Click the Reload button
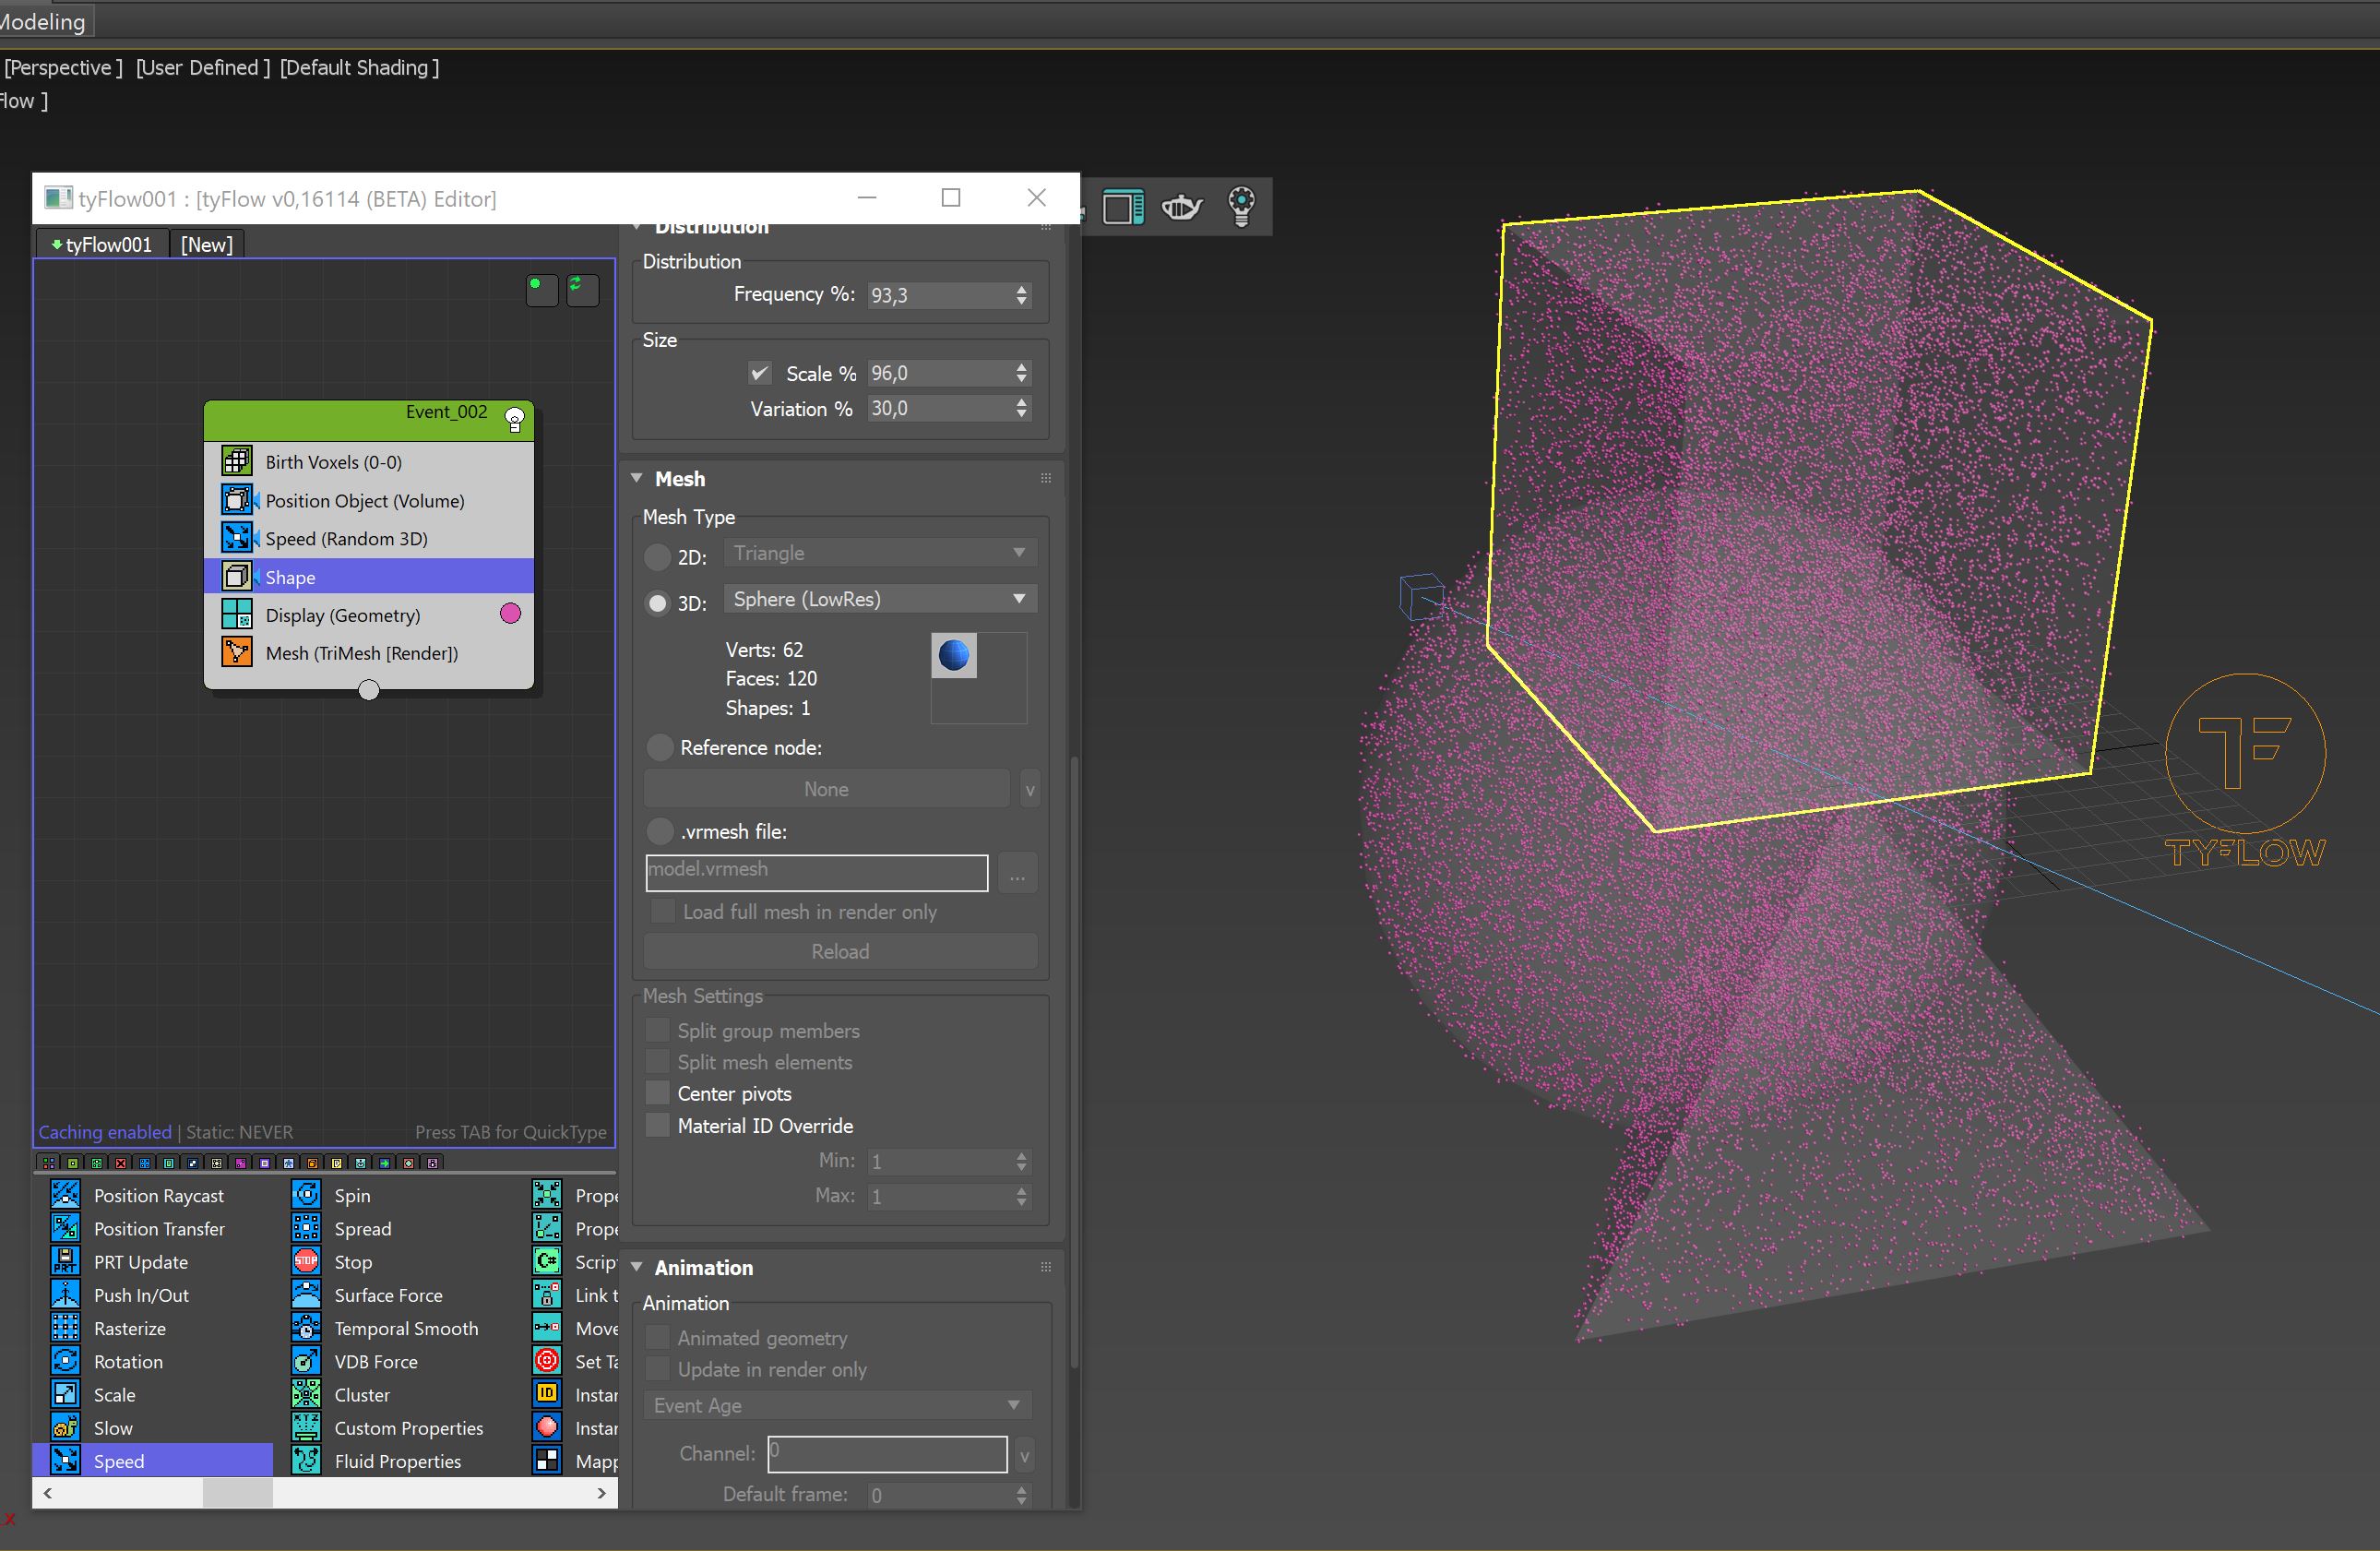The width and height of the screenshot is (2380, 1551). coord(840,951)
